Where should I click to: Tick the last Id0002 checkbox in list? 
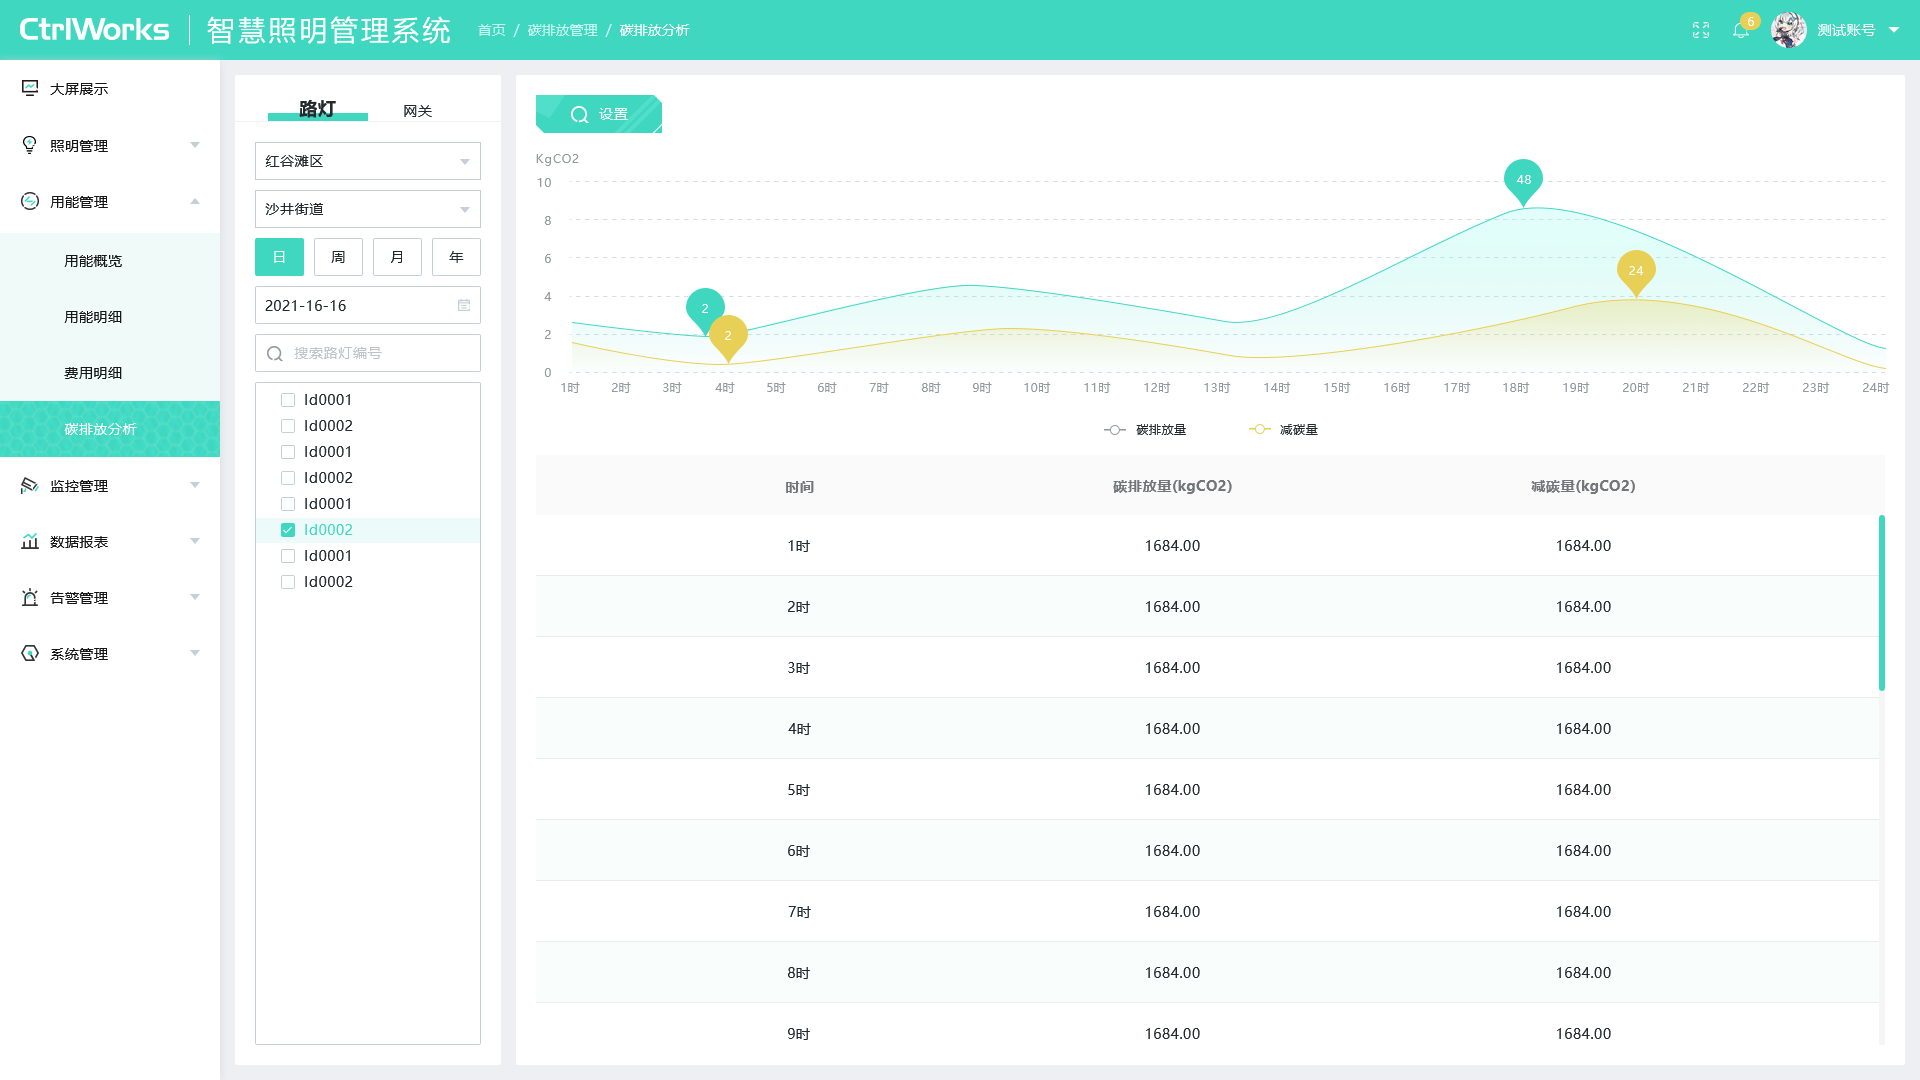tap(288, 582)
